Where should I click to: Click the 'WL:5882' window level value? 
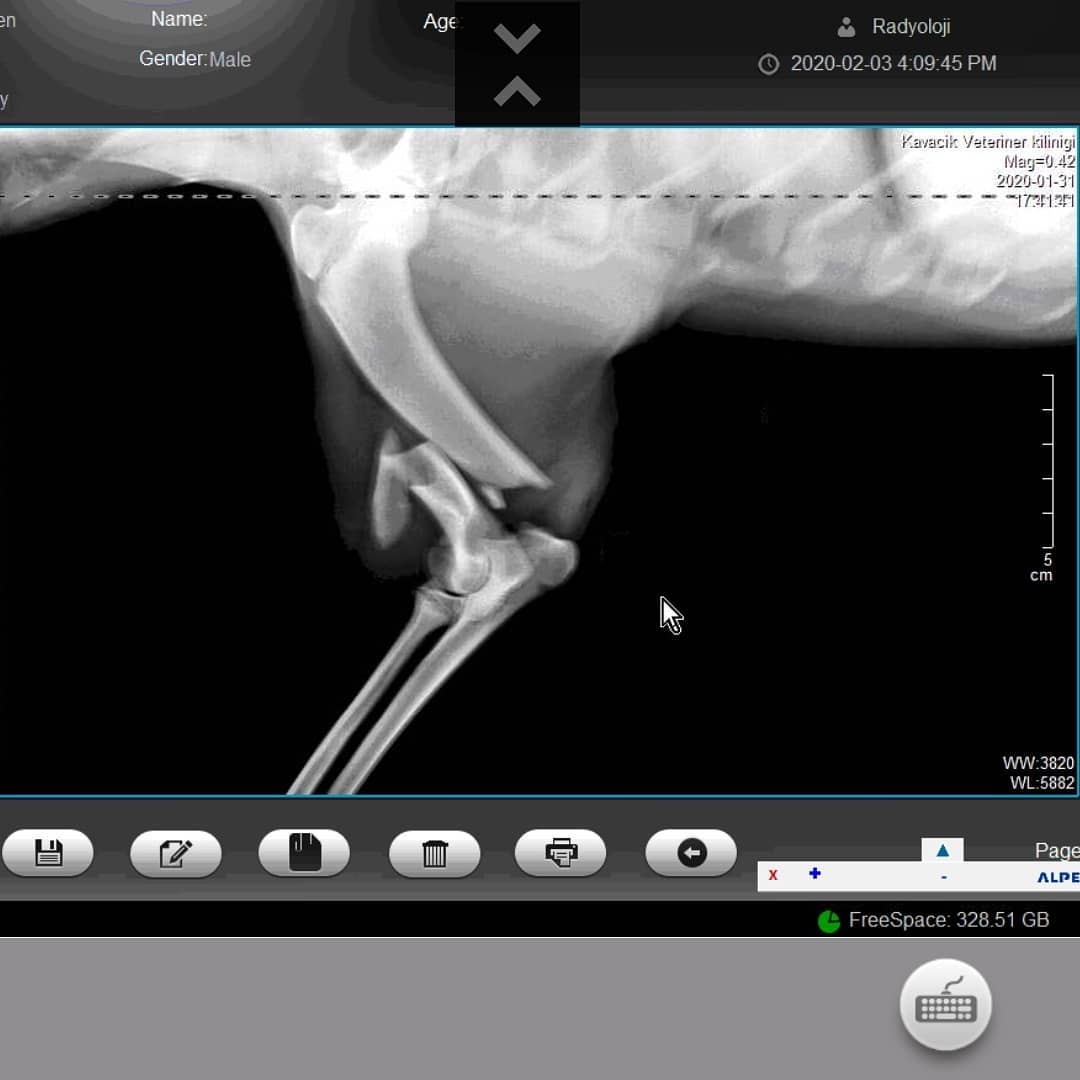coord(1041,782)
